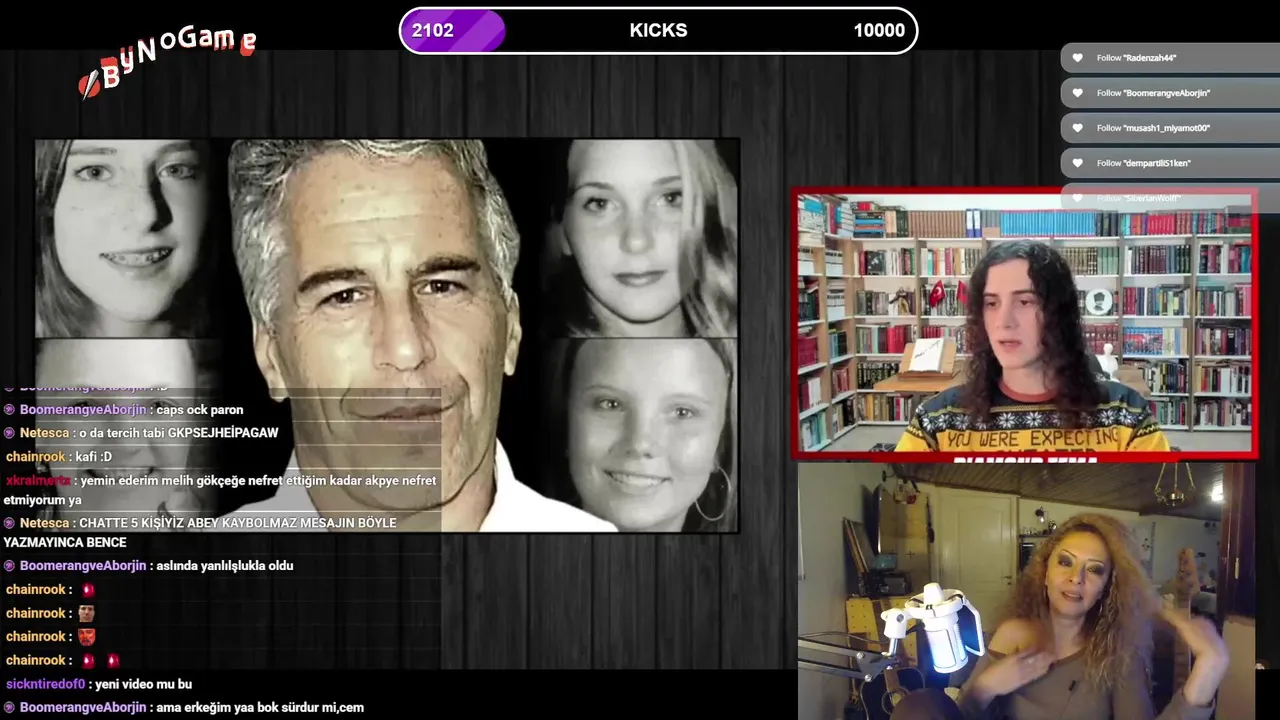
Task: Click the KICKS goal progress bar
Action: click(x=658, y=30)
